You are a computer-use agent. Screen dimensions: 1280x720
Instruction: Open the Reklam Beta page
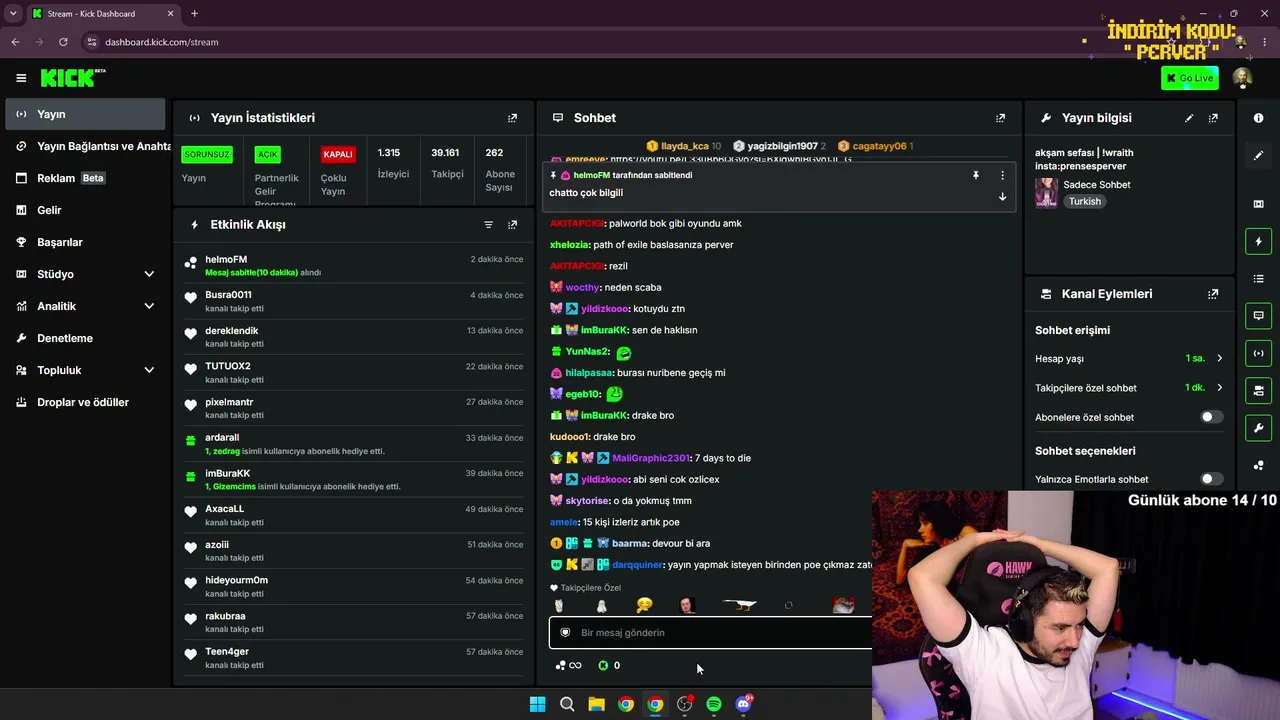click(x=85, y=178)
